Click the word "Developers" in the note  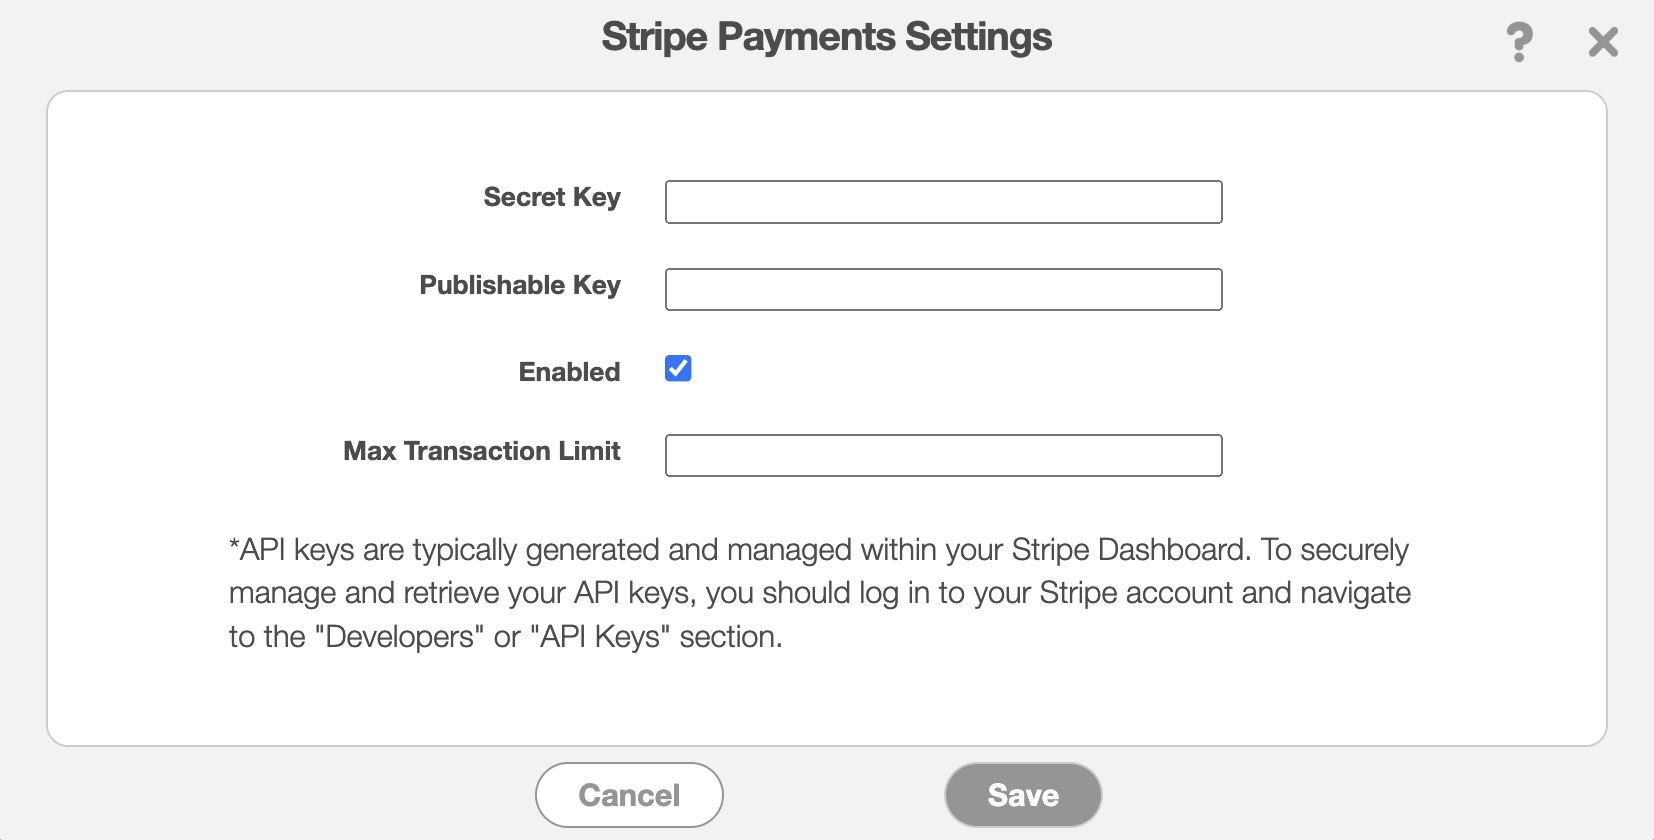tap(400, 637)
